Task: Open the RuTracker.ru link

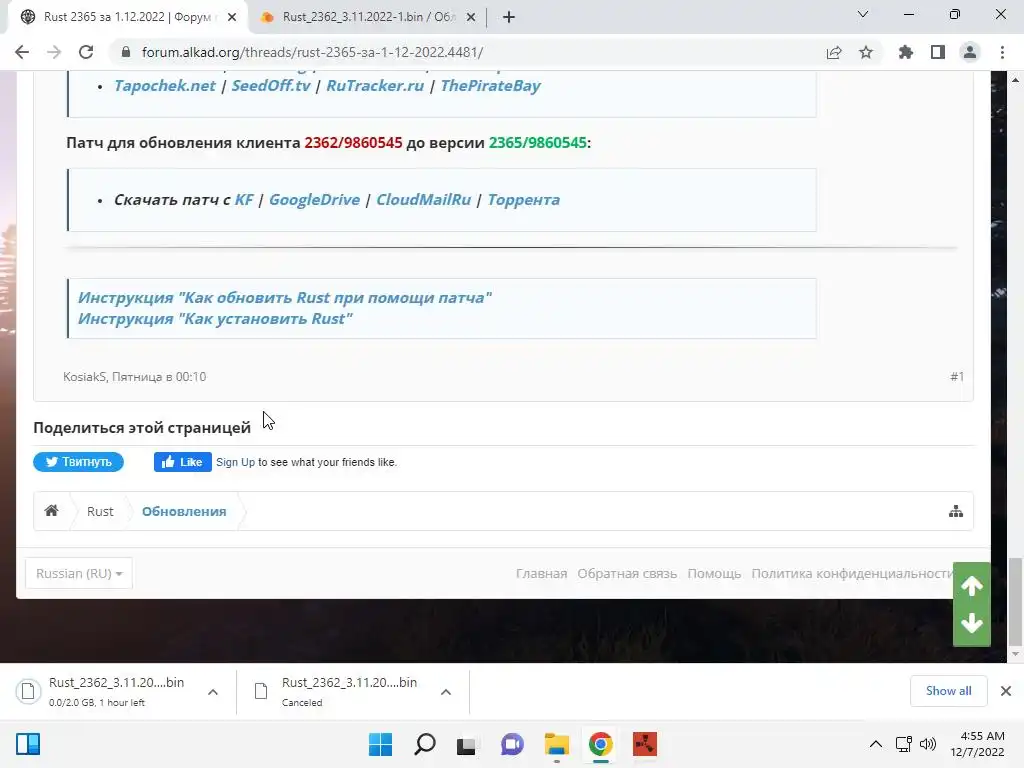Action: point(375,86)
